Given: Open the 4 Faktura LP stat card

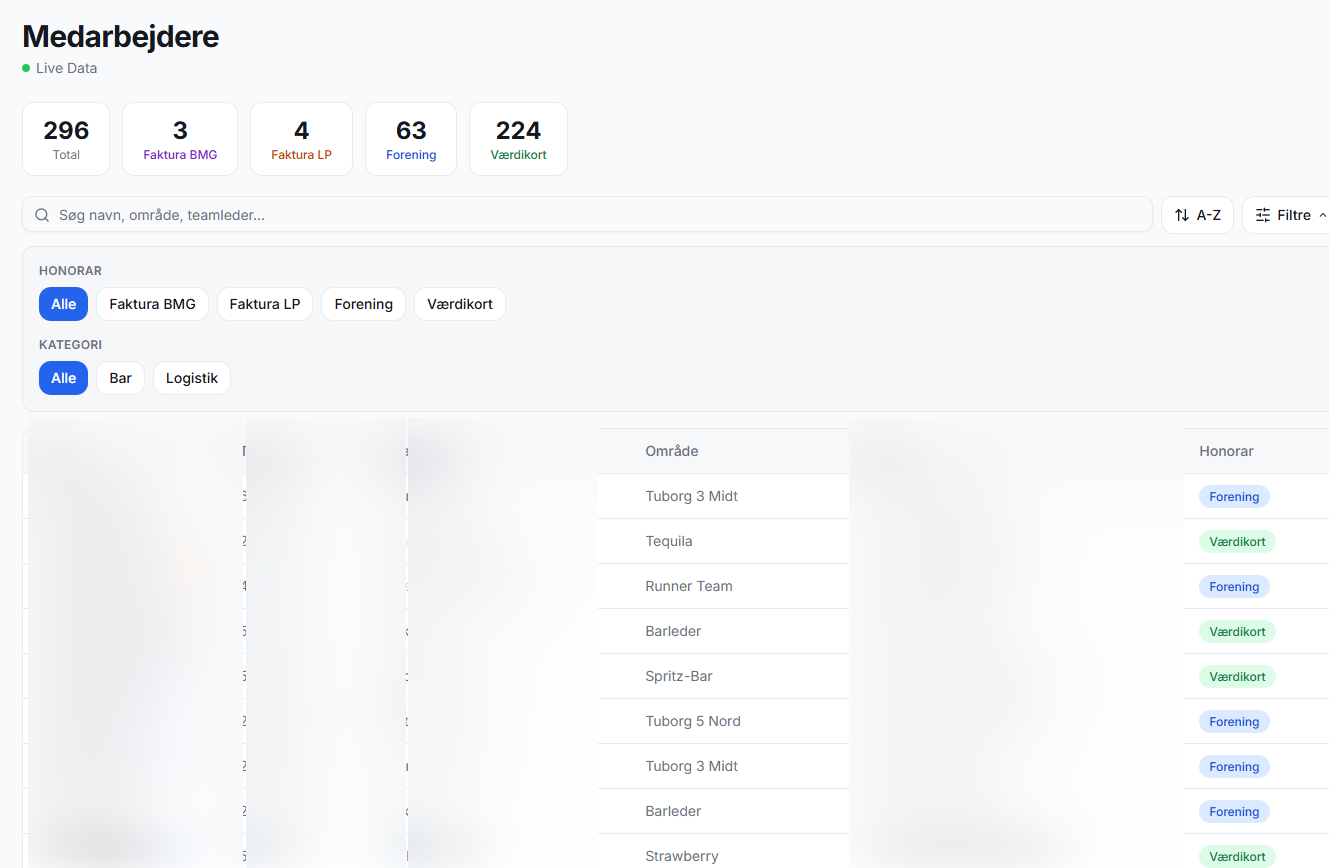Looking at the screenshot, I should tap(301, 139).
